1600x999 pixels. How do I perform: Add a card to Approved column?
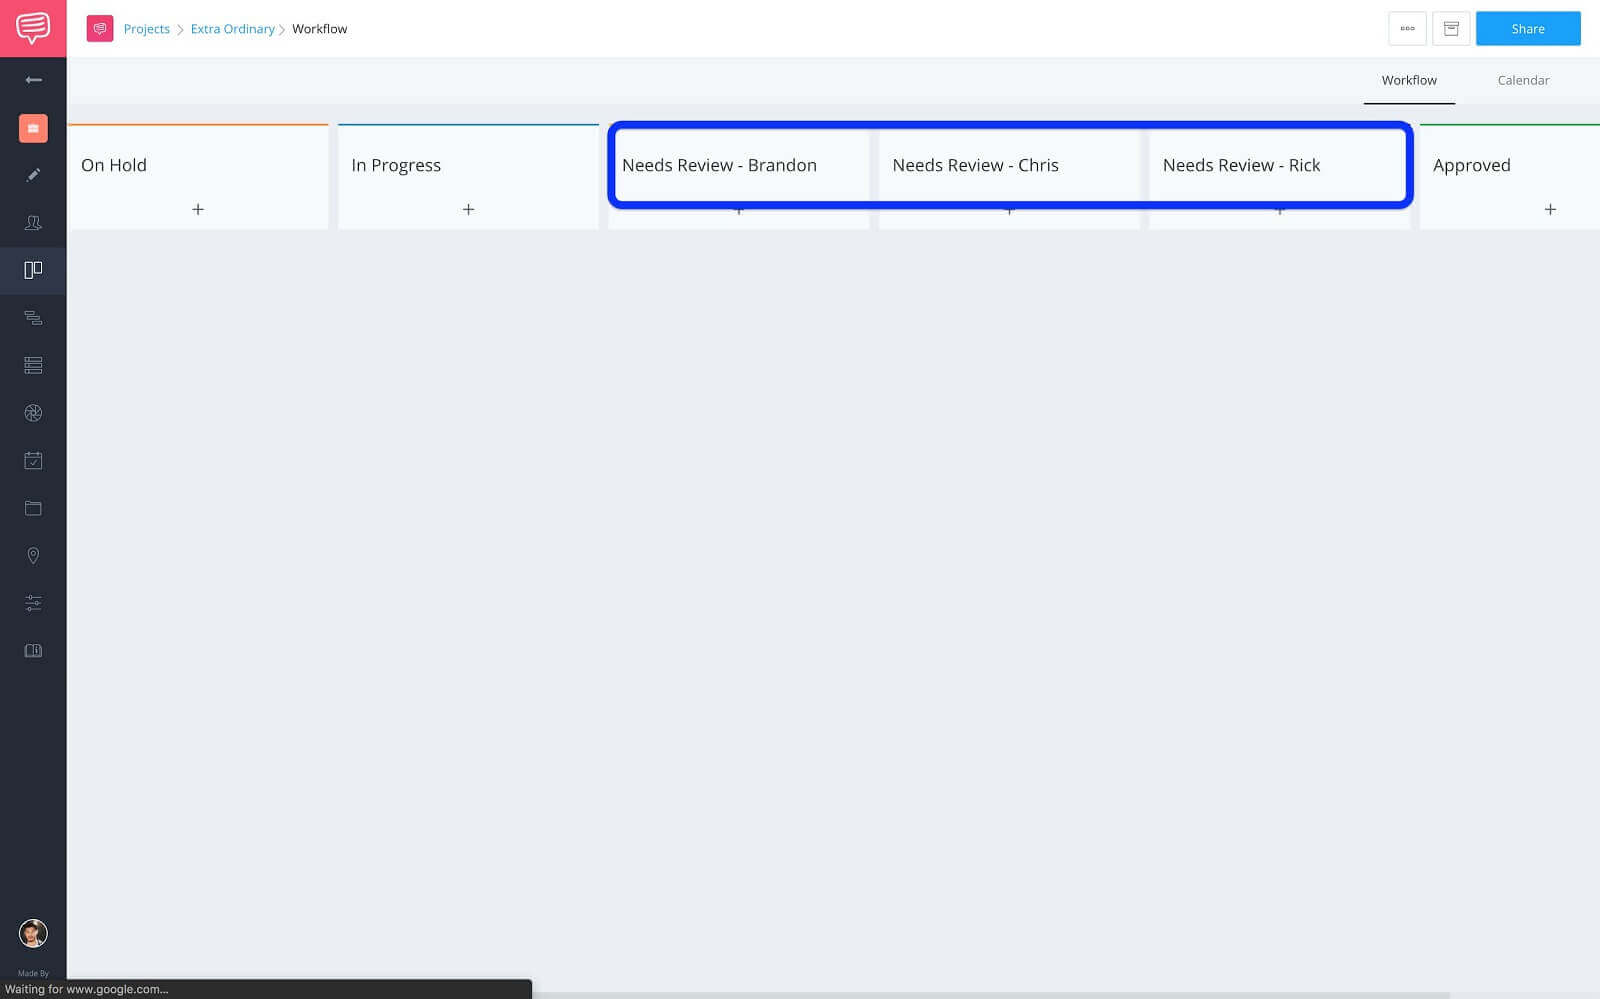[x=1550, y=209]
